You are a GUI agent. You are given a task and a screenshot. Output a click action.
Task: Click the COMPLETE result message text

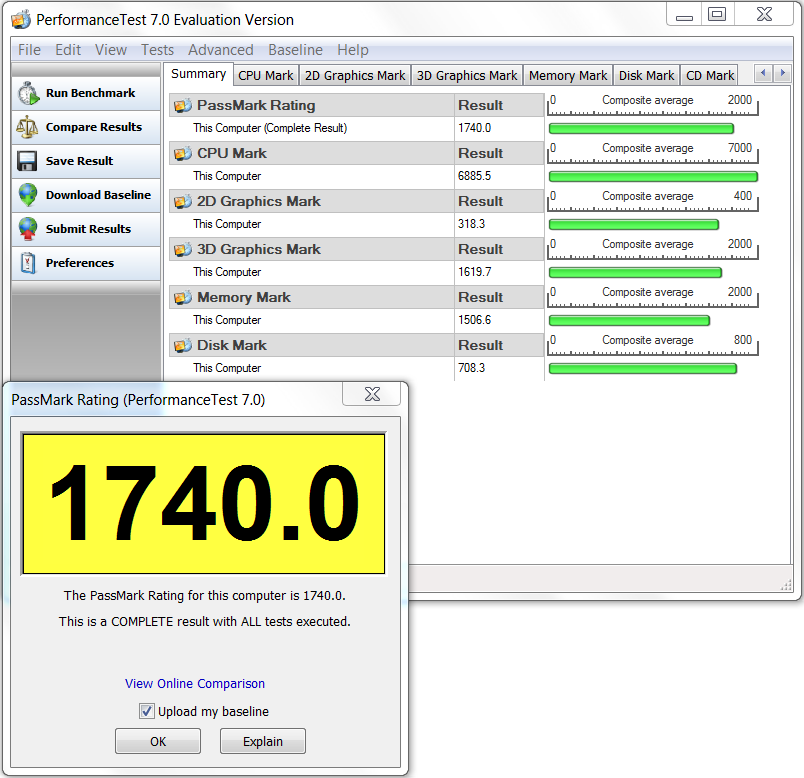coord(205,622)
